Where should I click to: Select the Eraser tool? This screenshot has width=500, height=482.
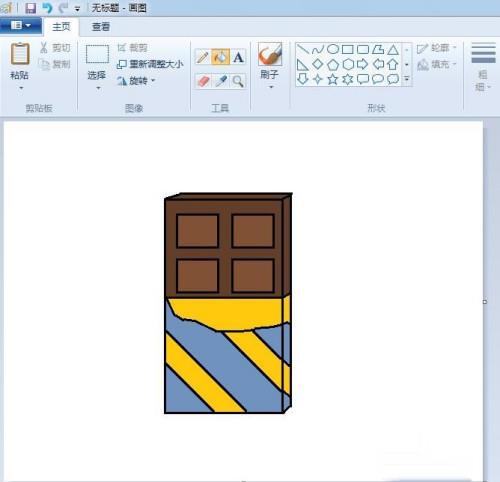tap(203, 81)
